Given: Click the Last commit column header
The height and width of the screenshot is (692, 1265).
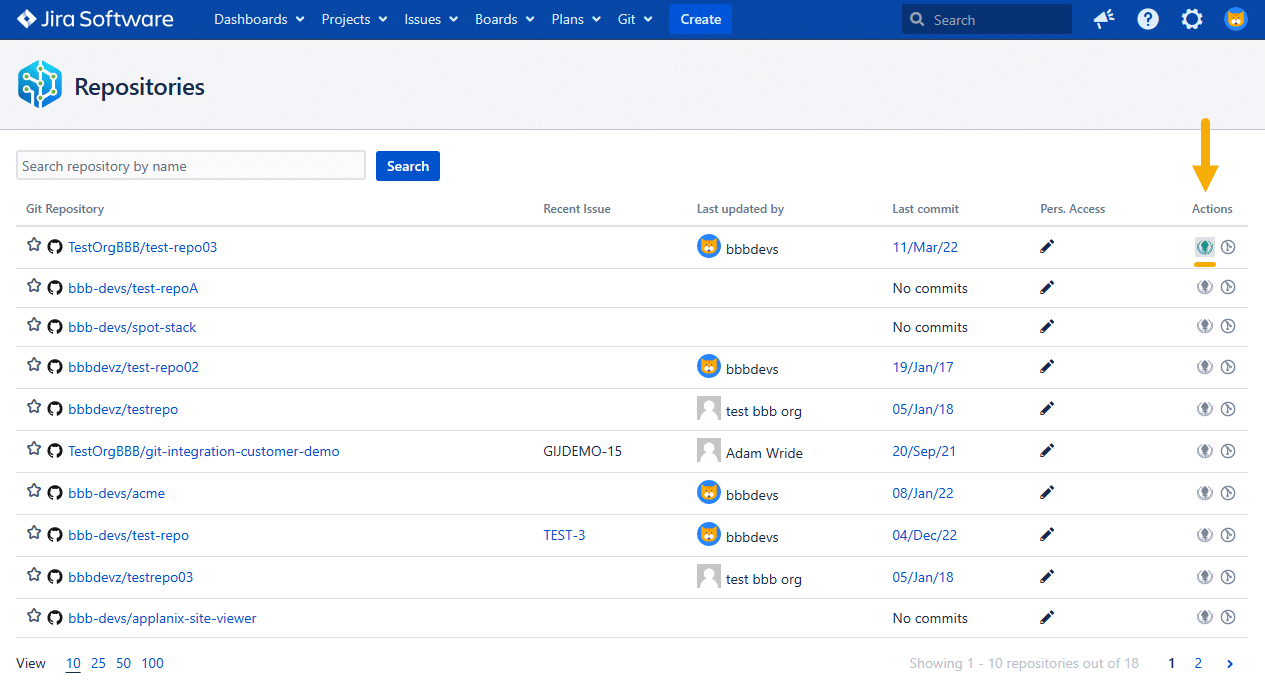Looking at the screenshot, I should (925, 209).
